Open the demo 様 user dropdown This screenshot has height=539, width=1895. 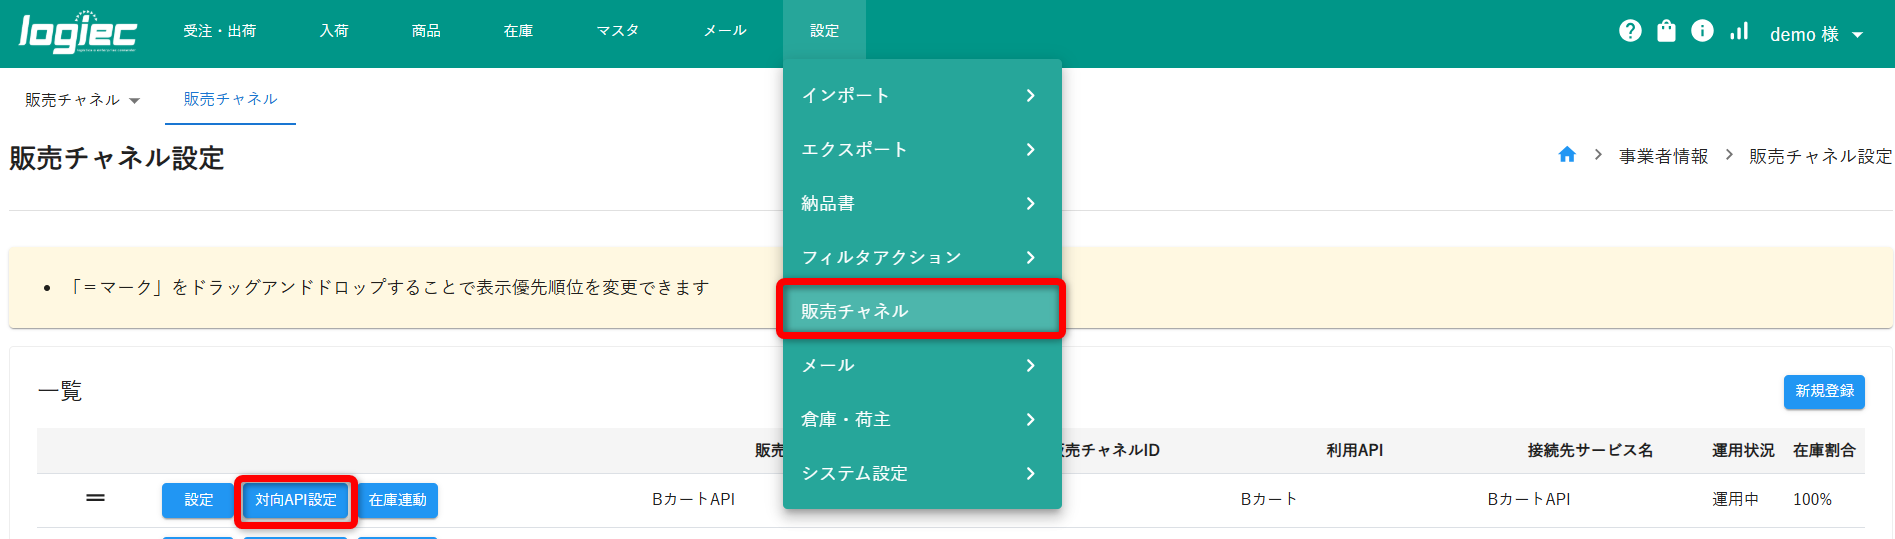pyautogui.click(x=1816, y=34)
